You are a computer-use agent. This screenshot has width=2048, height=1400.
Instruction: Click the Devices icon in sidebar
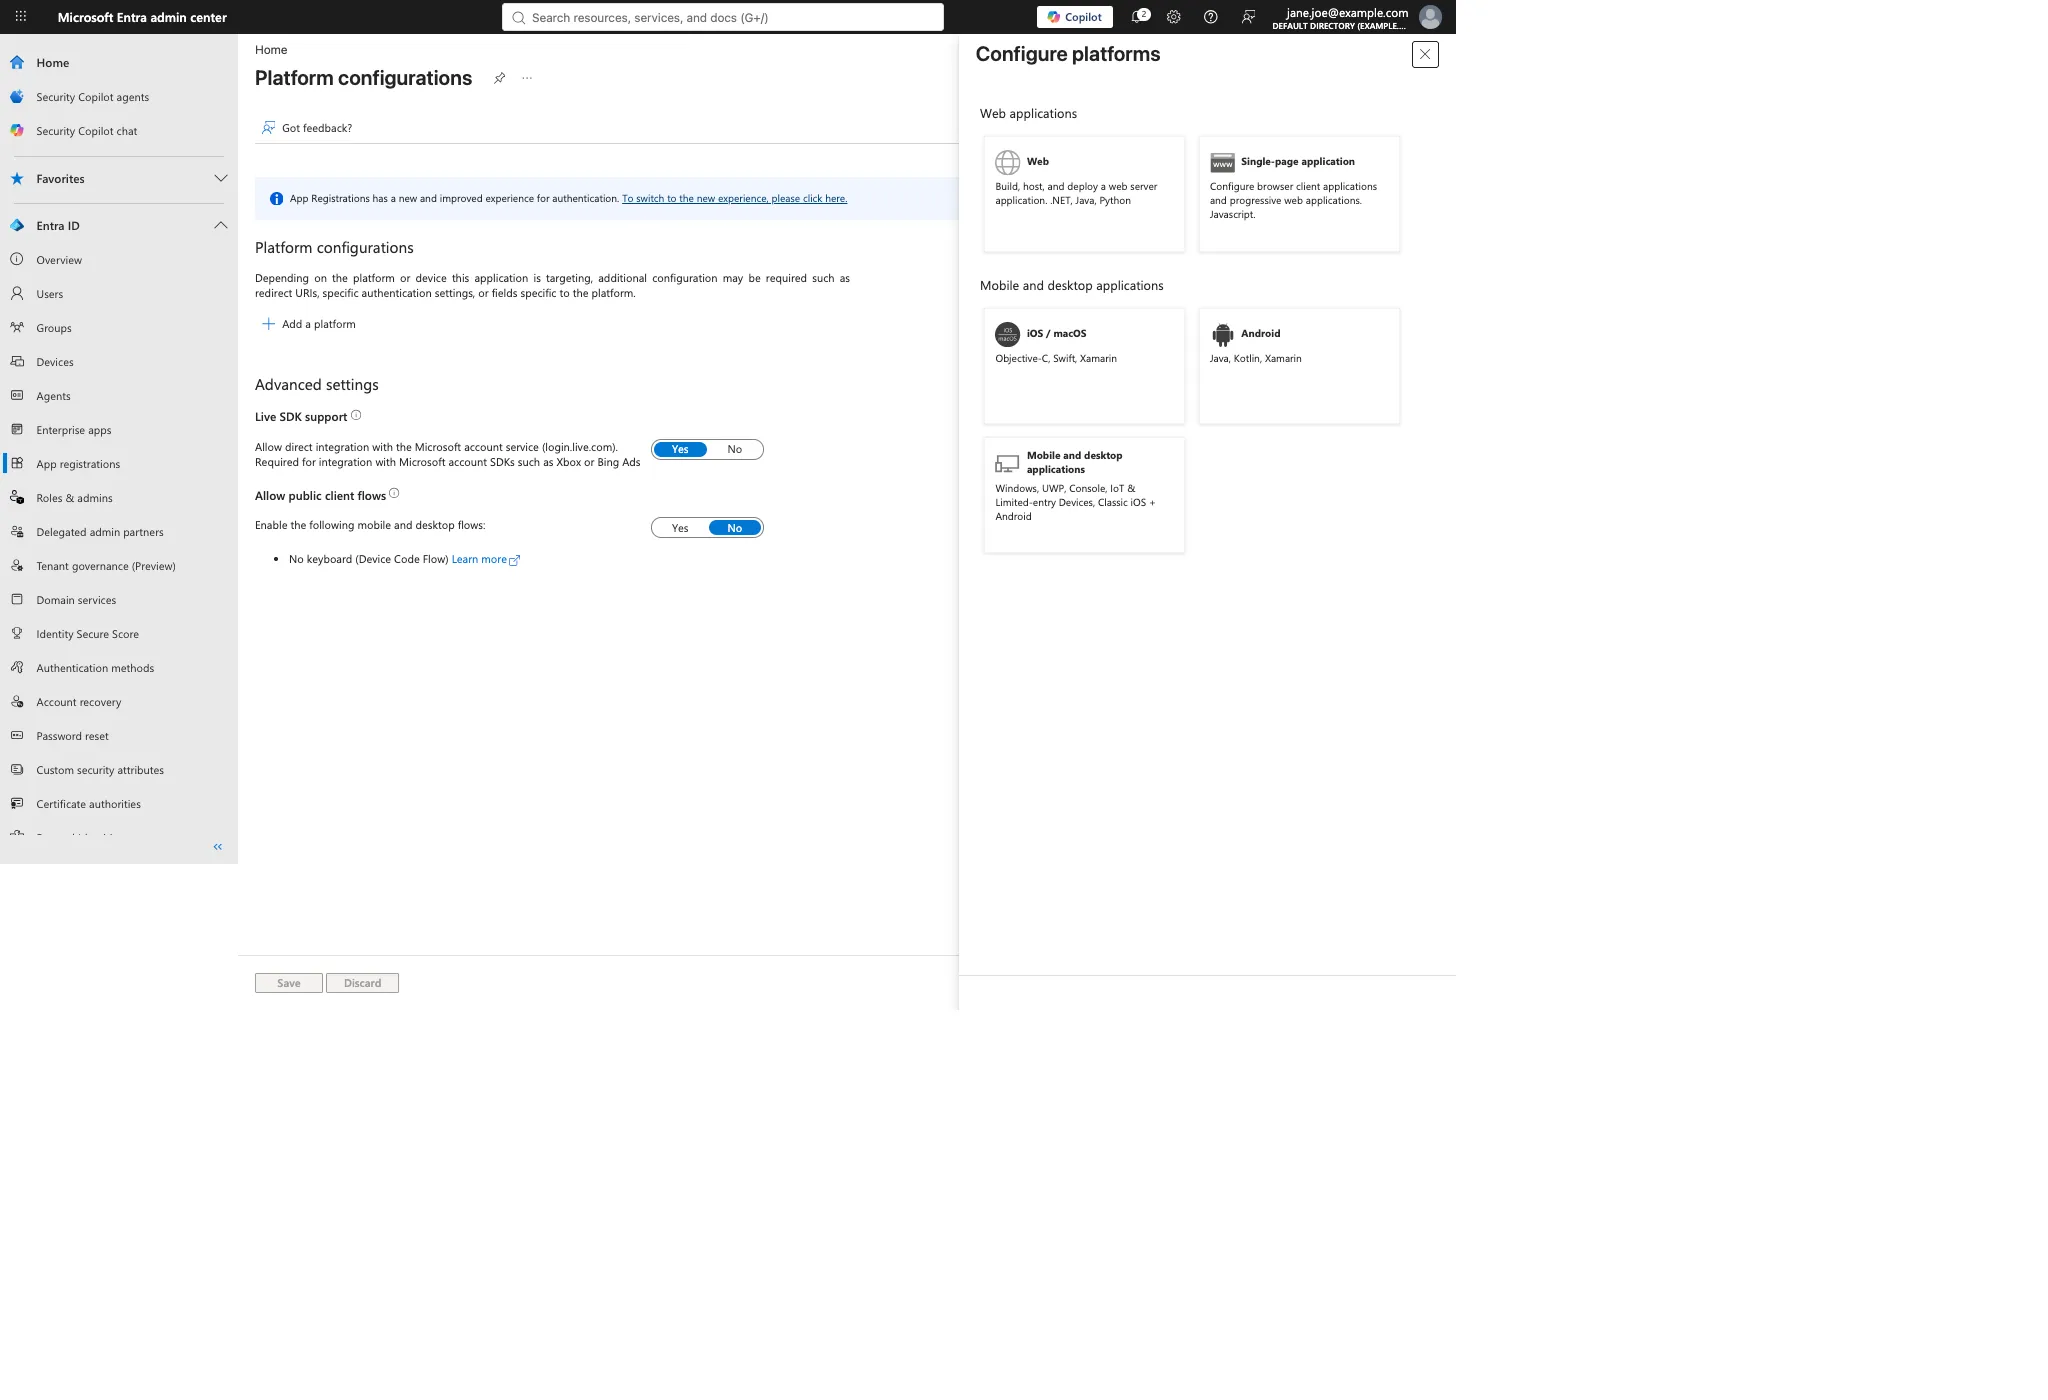pyautogui.click(x=17, y=362)
